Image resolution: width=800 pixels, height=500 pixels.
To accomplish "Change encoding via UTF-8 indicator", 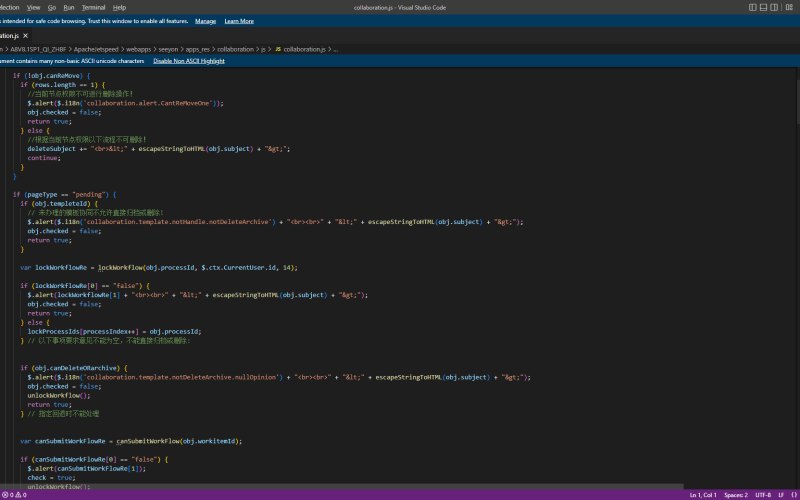I will point(763,495).
